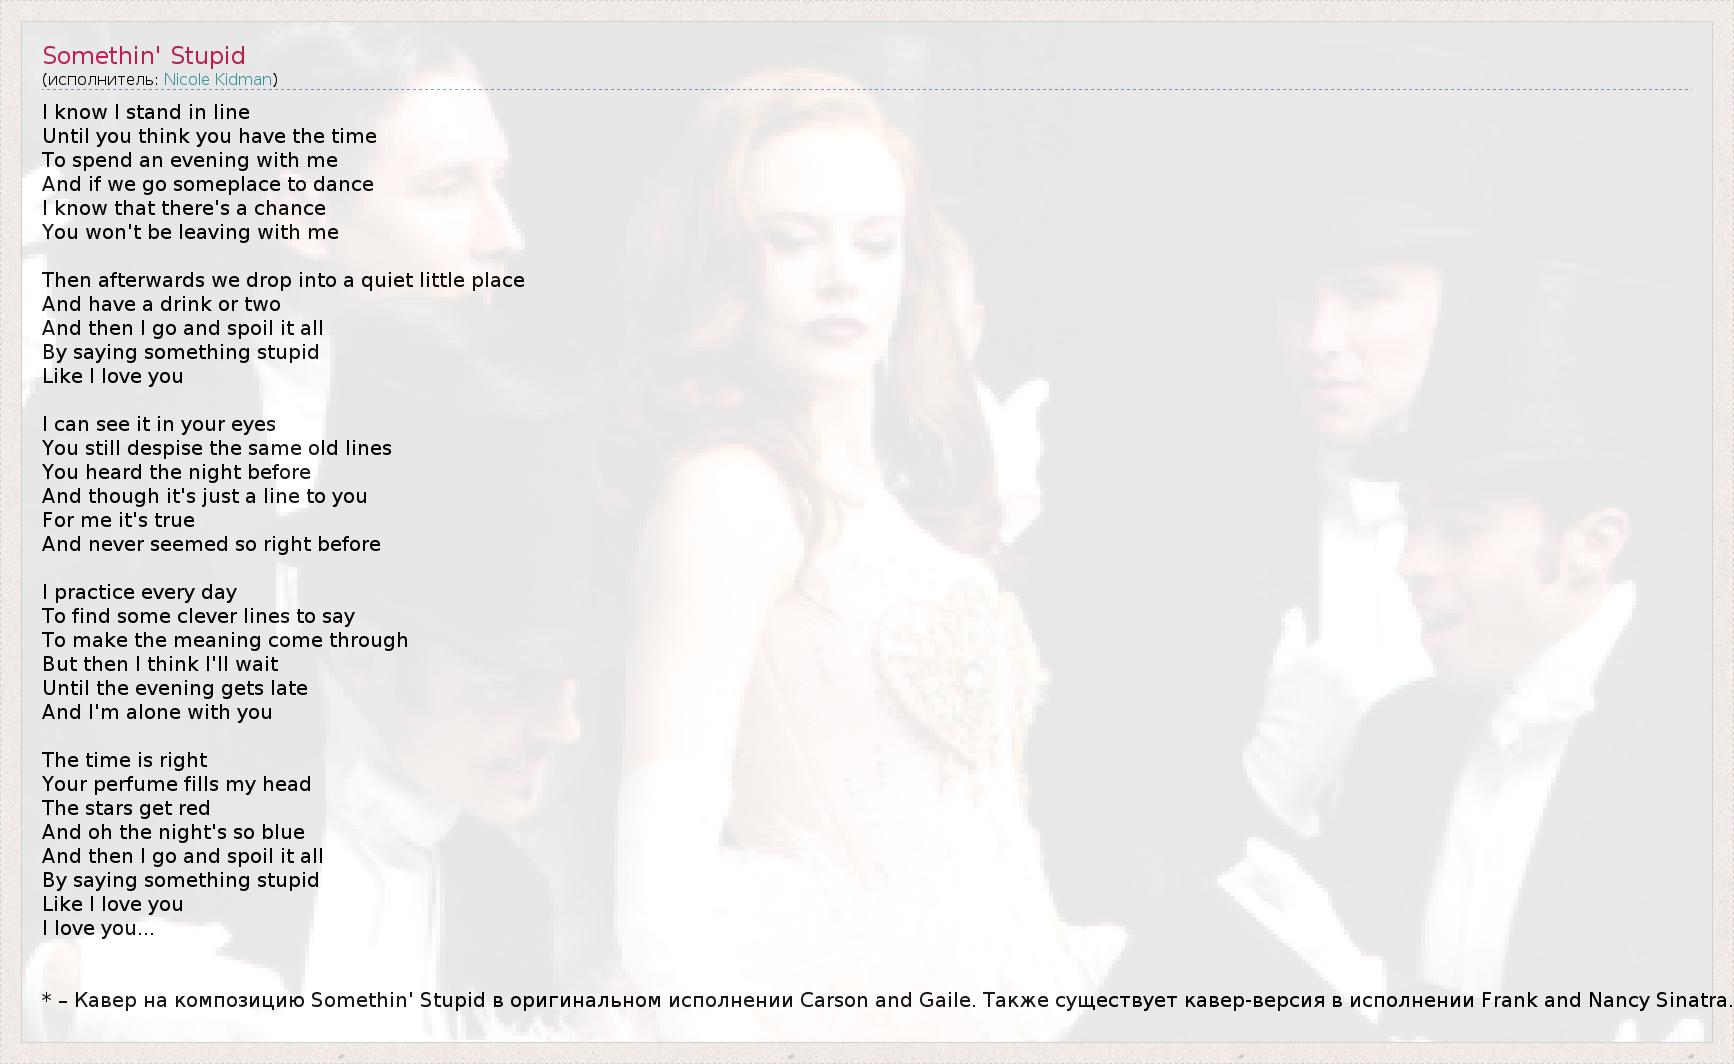Click the Somethin' Stupid song title heading
Screen dimensions: 1734x1064
point(143,55)
